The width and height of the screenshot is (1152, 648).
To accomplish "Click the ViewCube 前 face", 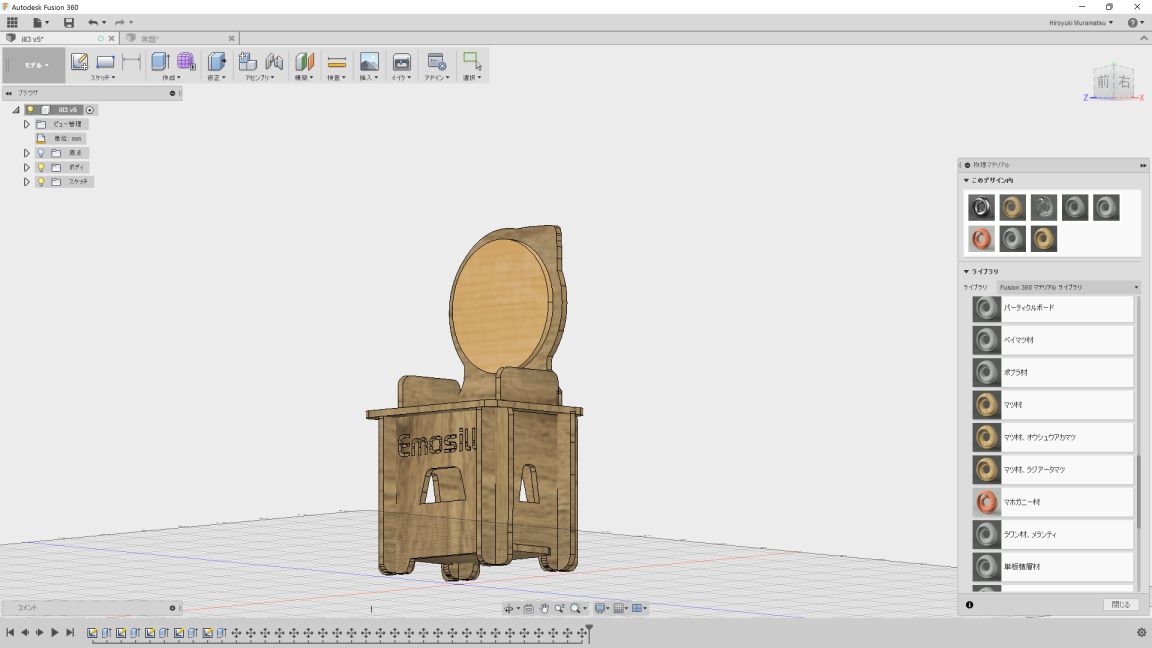I will click(1103, 82).
